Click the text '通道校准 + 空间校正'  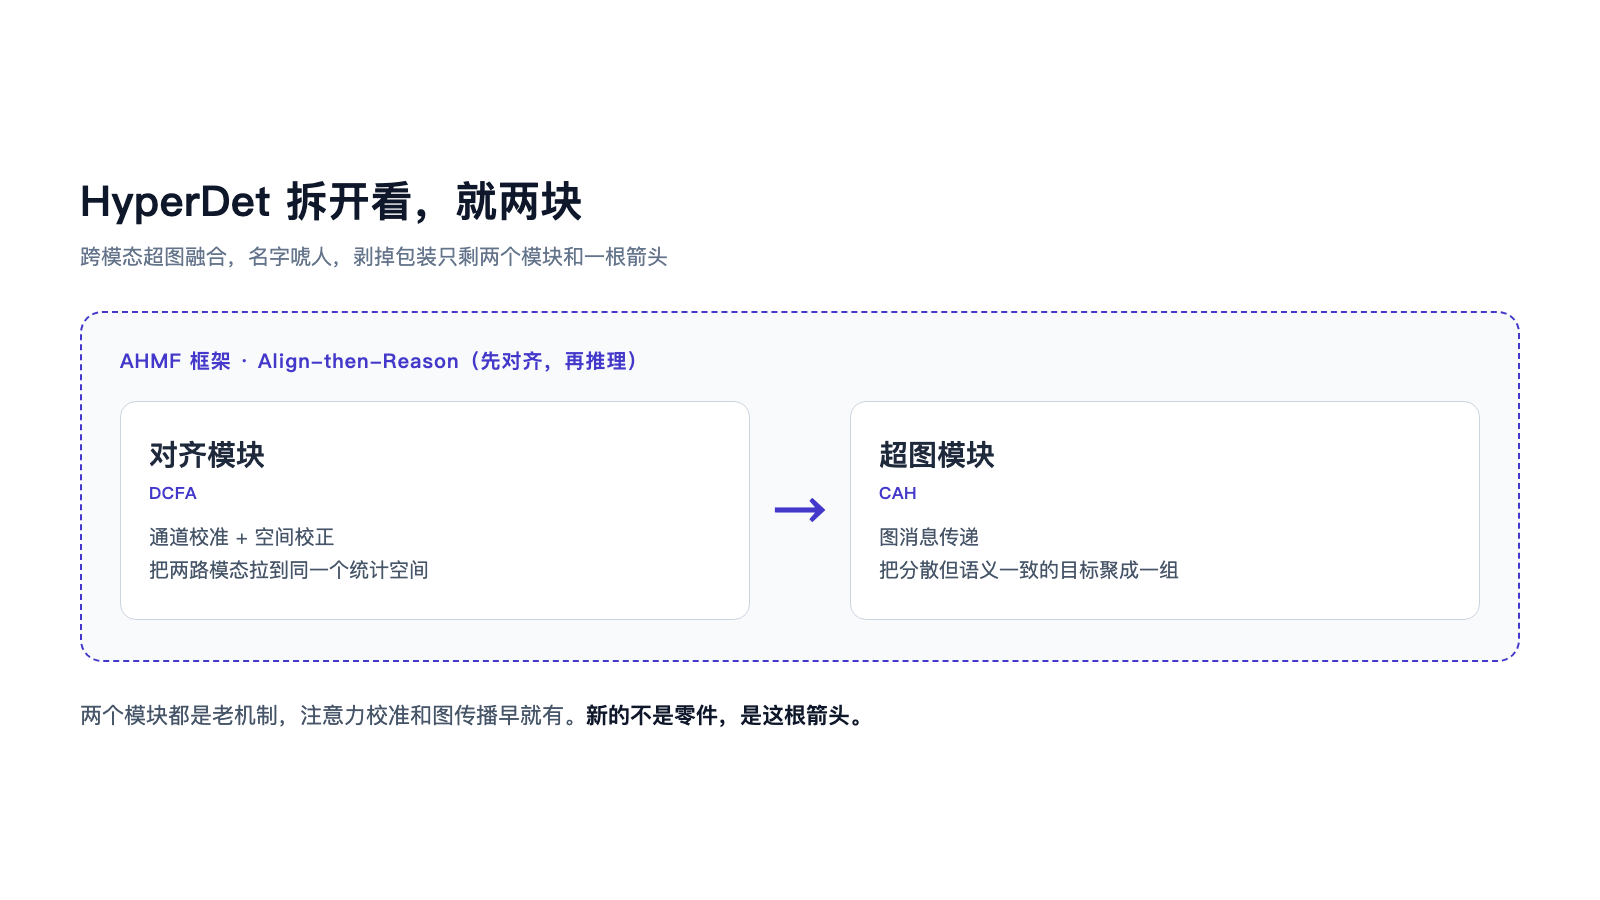point(241,537)
